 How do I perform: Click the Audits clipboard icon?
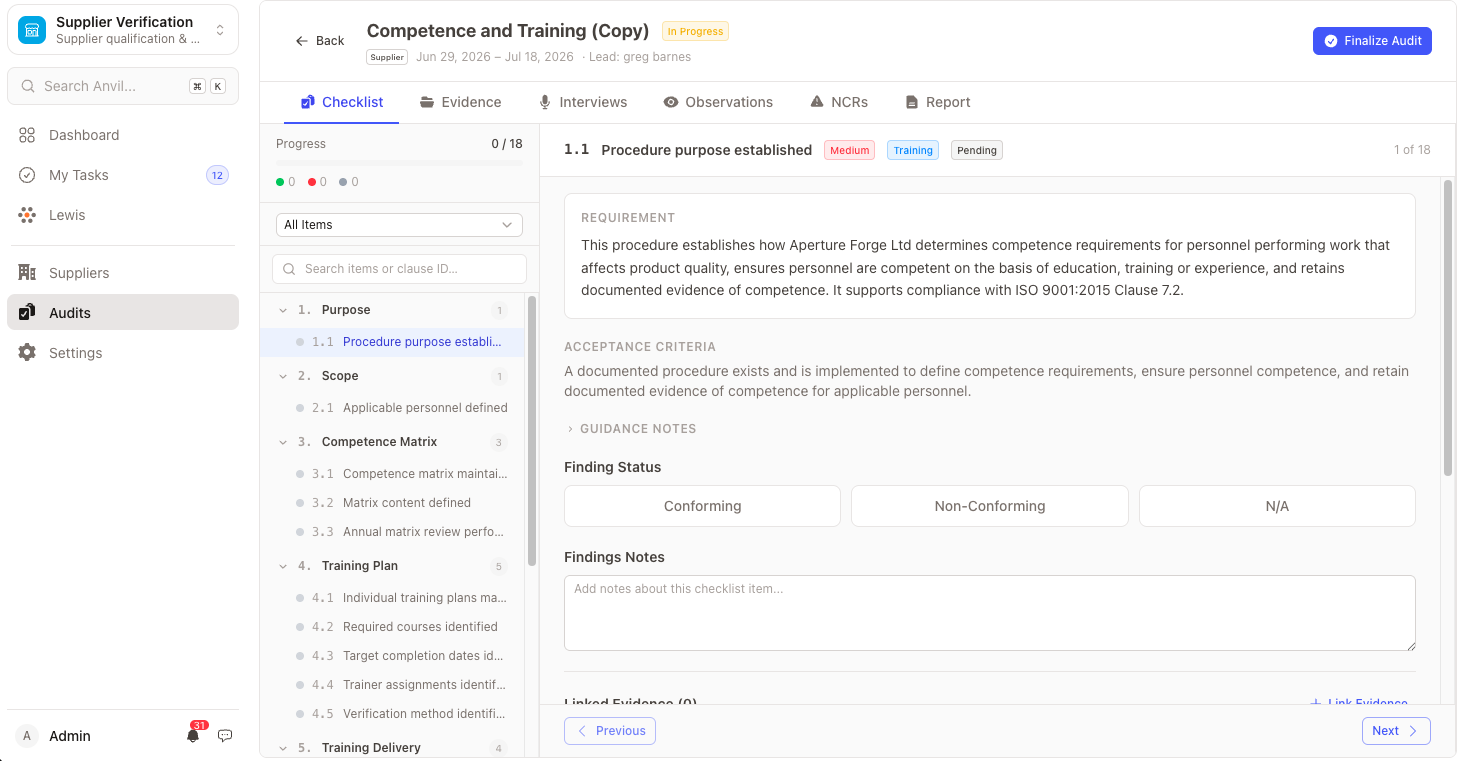(x=27, y=313)
